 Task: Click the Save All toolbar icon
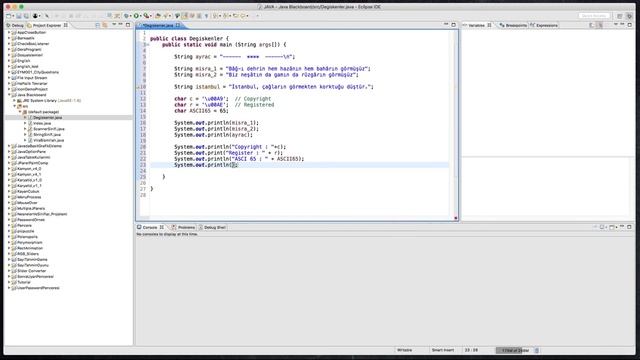26,16
